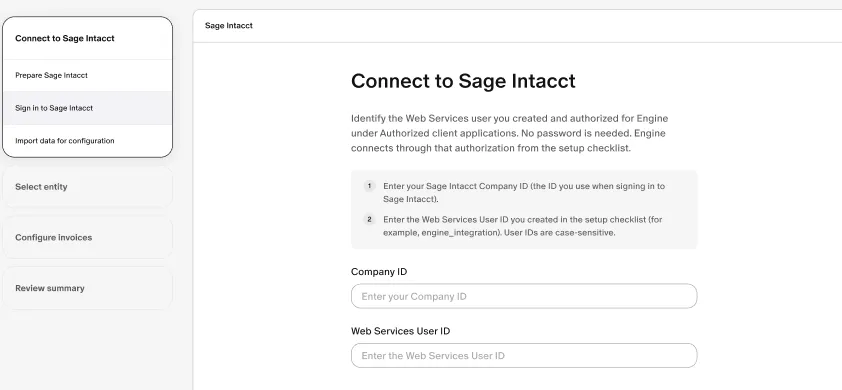Focus the Company ID input field
Image resolution: width=842 pixels, height=390 pixels.
(524, 296)
